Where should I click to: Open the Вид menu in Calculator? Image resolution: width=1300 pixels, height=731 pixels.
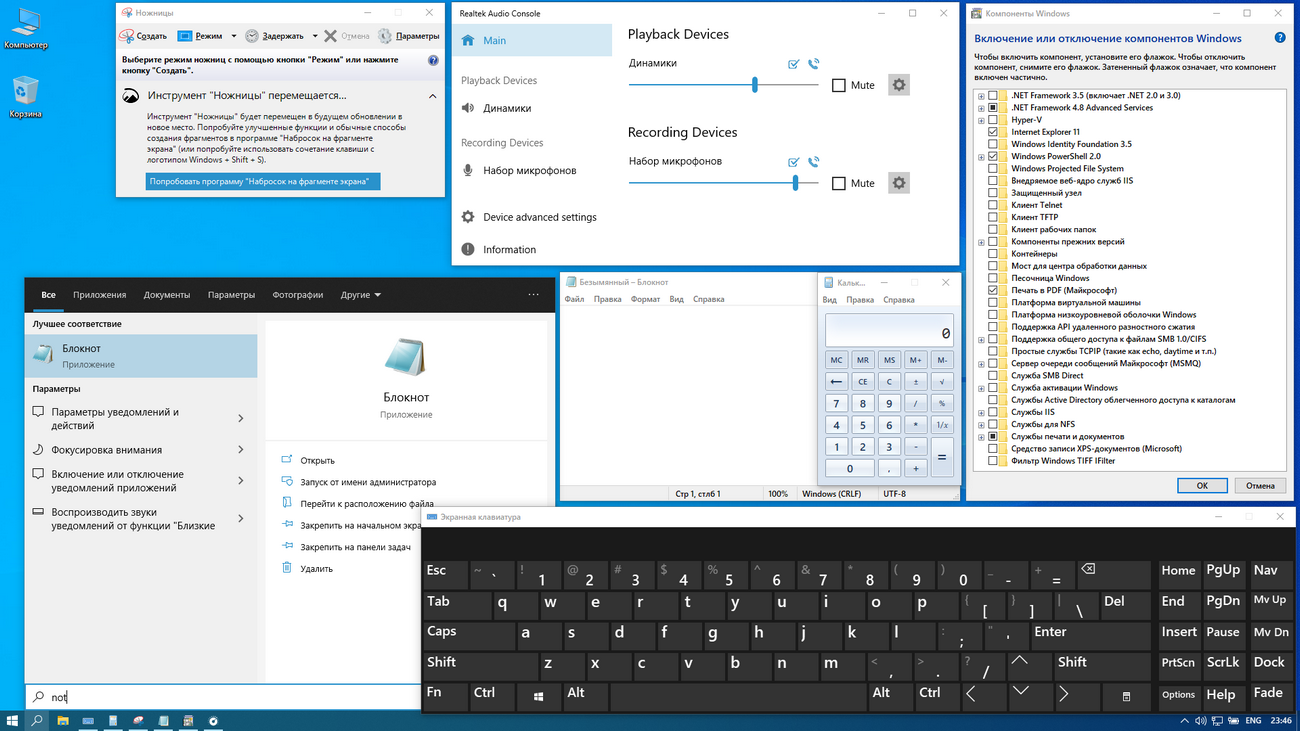[829, 299]
